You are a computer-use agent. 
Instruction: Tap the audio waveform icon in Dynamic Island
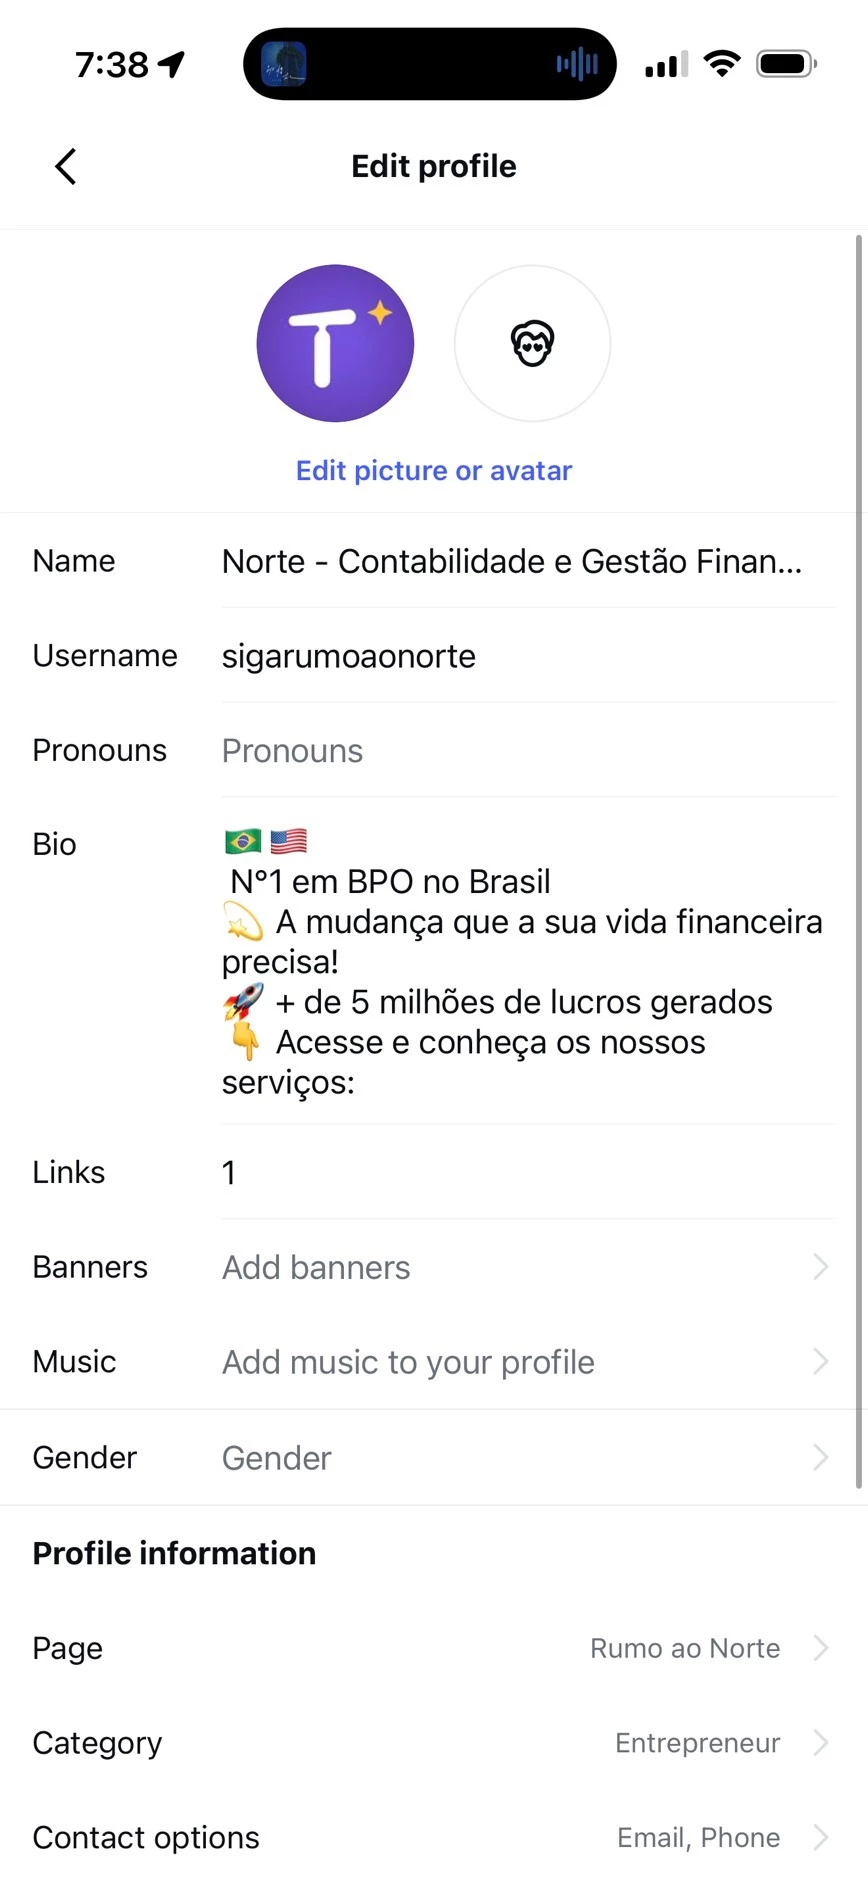[x=577, y=65]
